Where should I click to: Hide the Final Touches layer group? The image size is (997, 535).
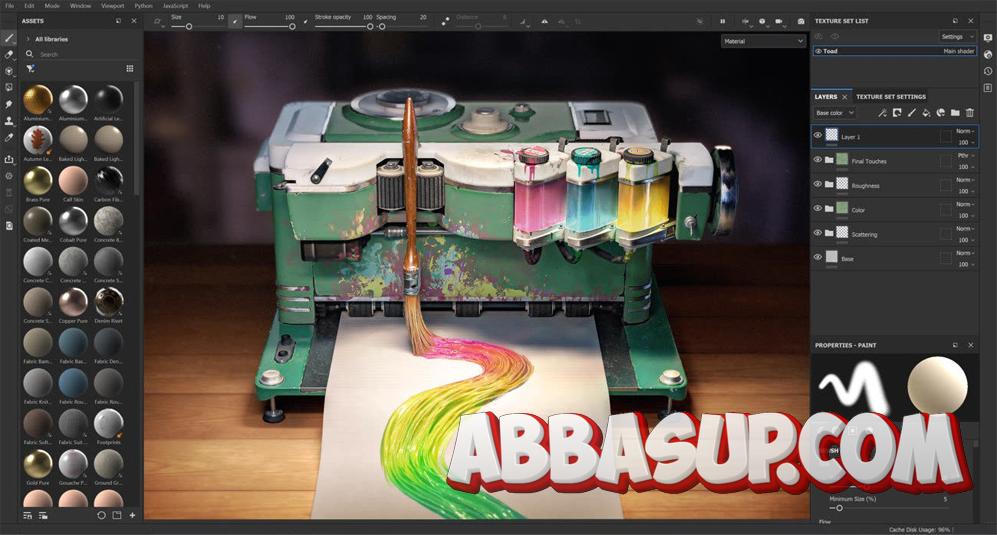tap(818, 160)
